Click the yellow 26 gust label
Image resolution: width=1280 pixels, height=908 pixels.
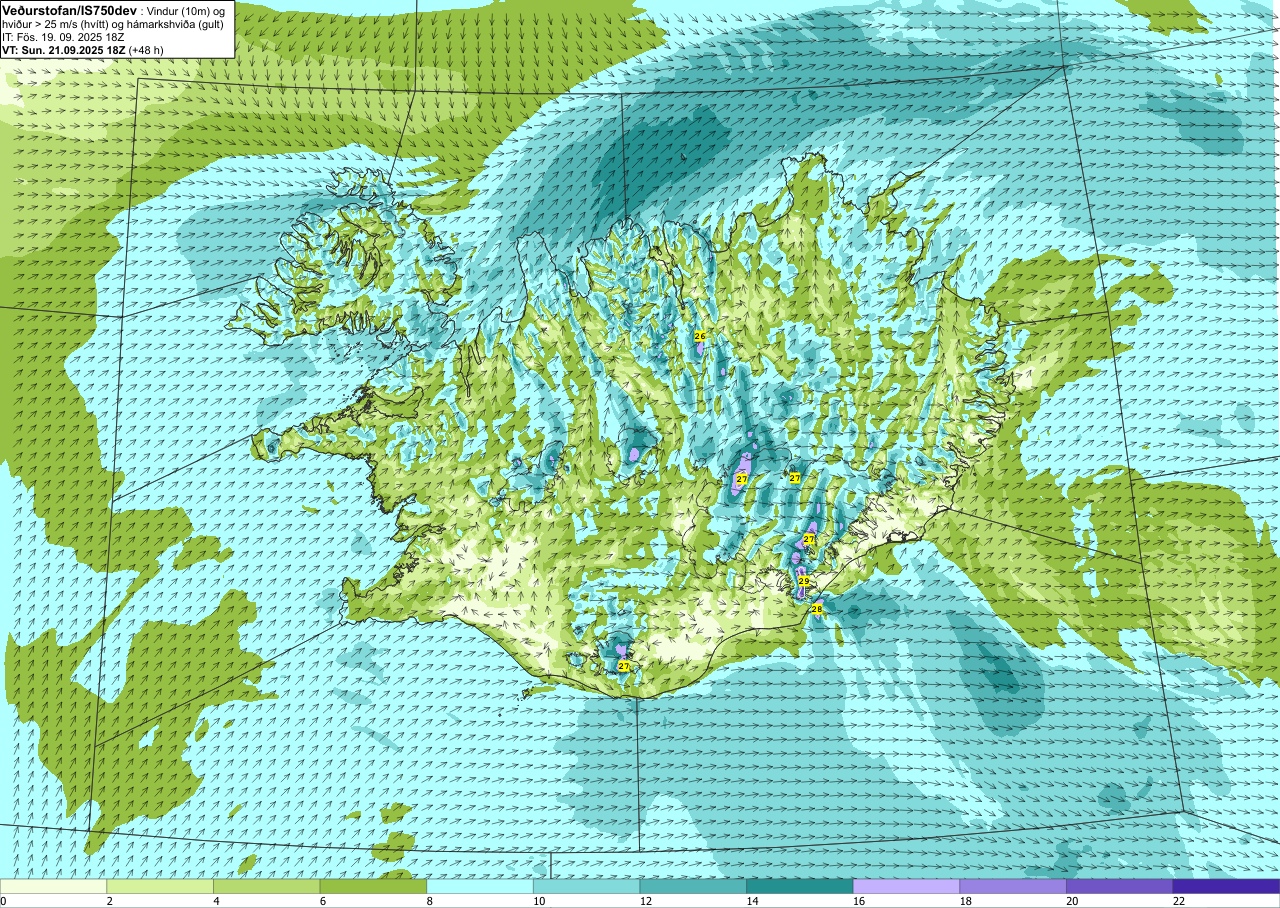[x=700, y=337]
